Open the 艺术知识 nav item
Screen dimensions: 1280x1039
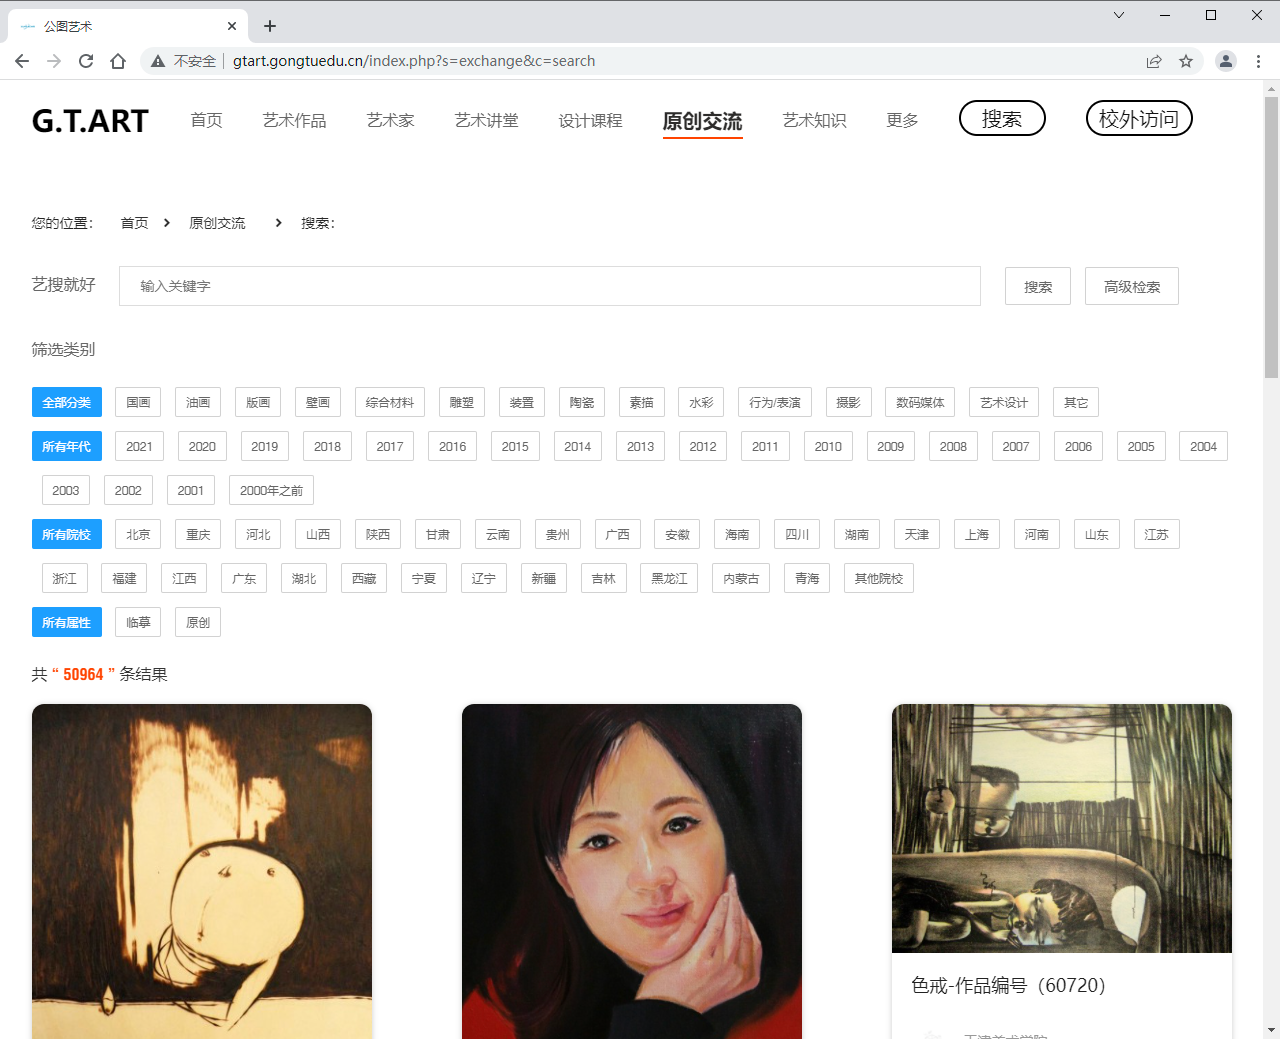point(814,120)
